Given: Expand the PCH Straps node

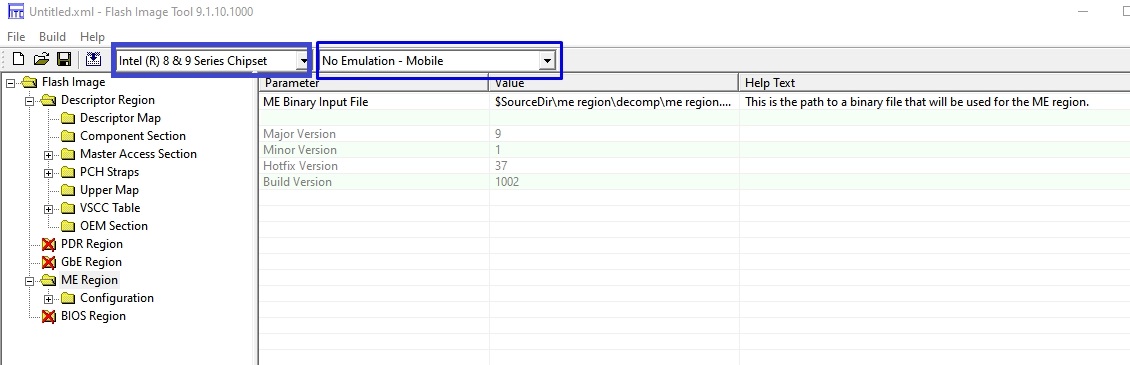Looking at the screenshot, I should [48, 172].
